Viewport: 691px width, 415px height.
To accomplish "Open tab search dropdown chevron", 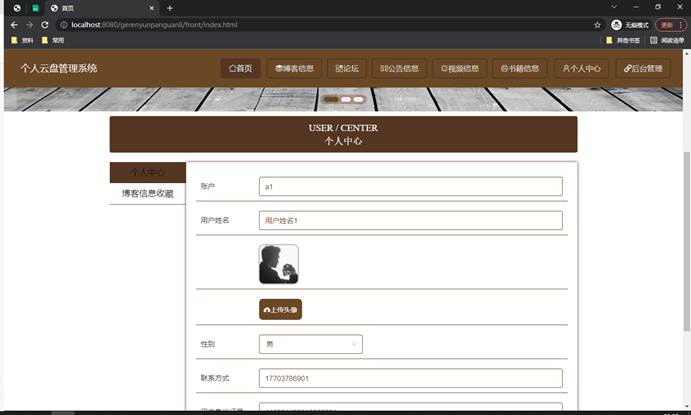I will coord(614,7).
